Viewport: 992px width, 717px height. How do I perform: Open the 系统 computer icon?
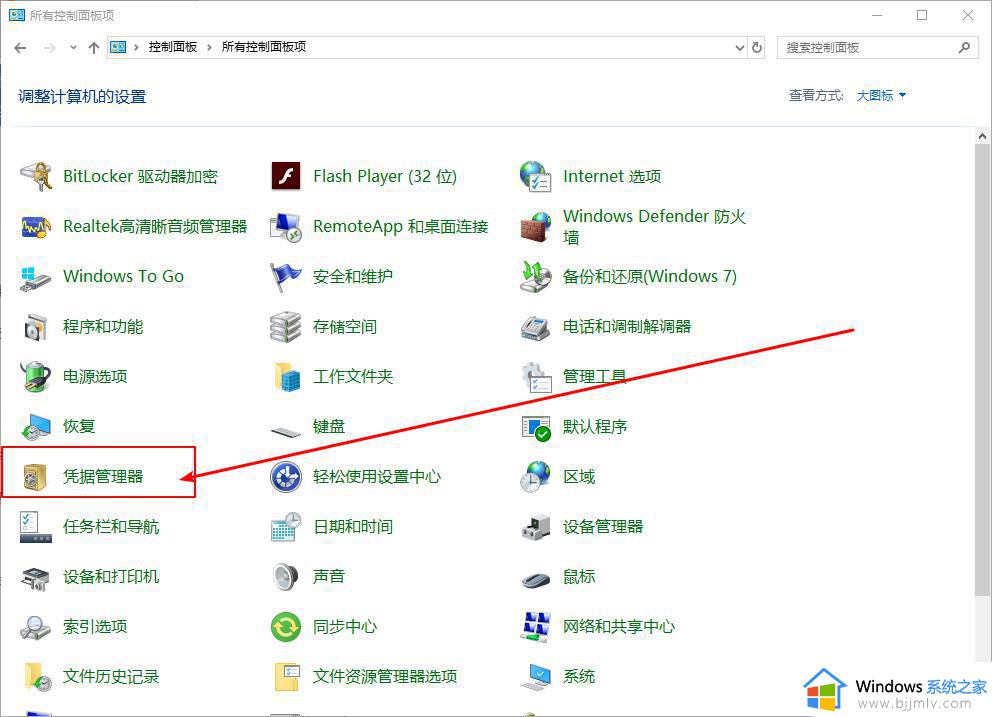[x=536, y=677]
